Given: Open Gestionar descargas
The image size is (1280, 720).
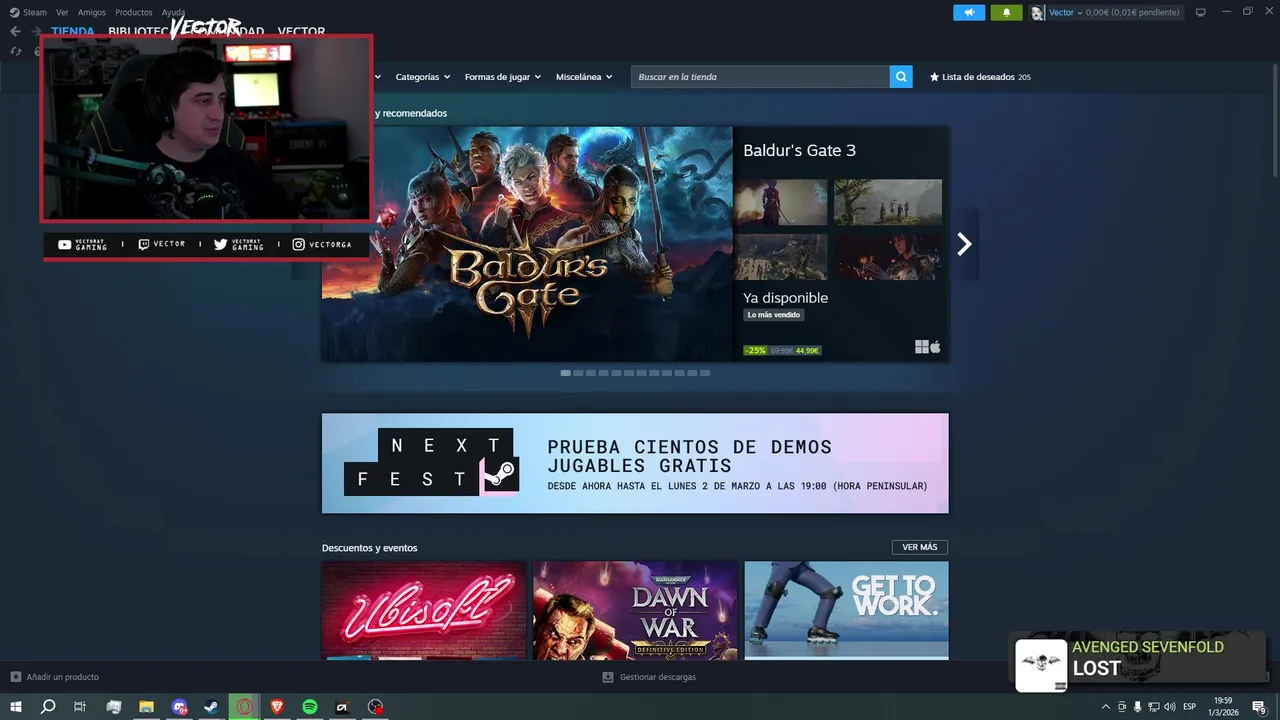Looking at the screenshot, I should (649, 677).
